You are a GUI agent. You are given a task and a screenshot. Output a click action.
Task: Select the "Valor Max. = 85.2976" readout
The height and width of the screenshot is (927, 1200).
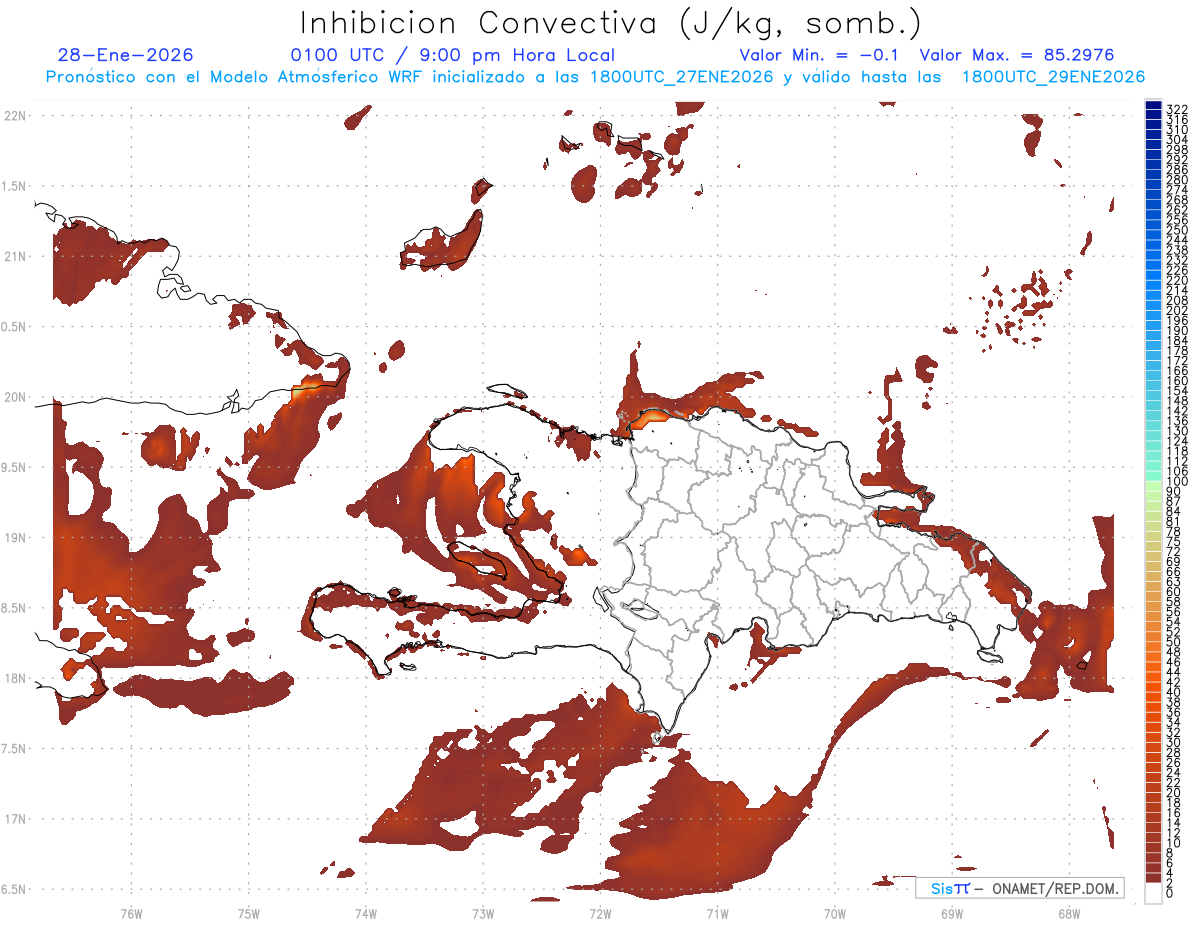[1017, 55]
